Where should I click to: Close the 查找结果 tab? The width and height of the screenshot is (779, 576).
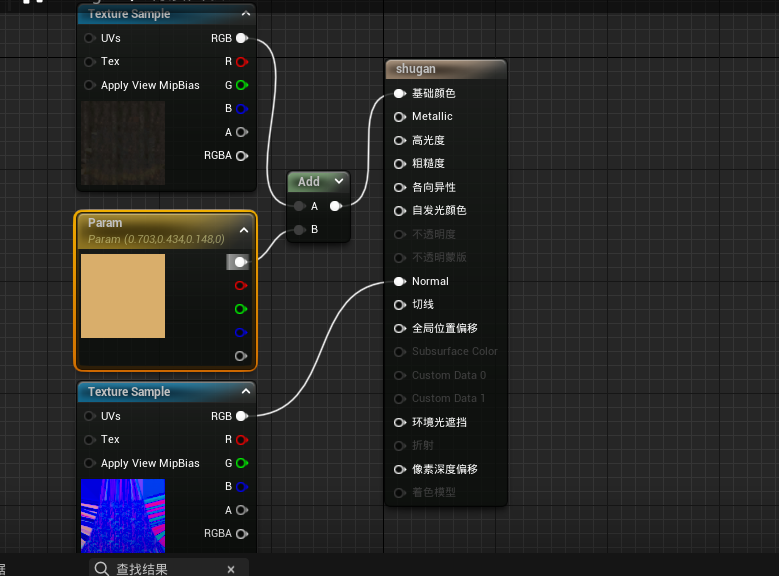point(231,570)
